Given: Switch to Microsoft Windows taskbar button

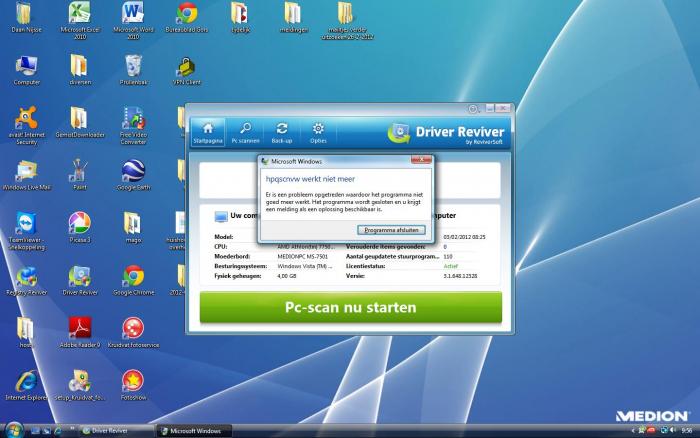Looking at the screenshot, I should click(195, 431).
